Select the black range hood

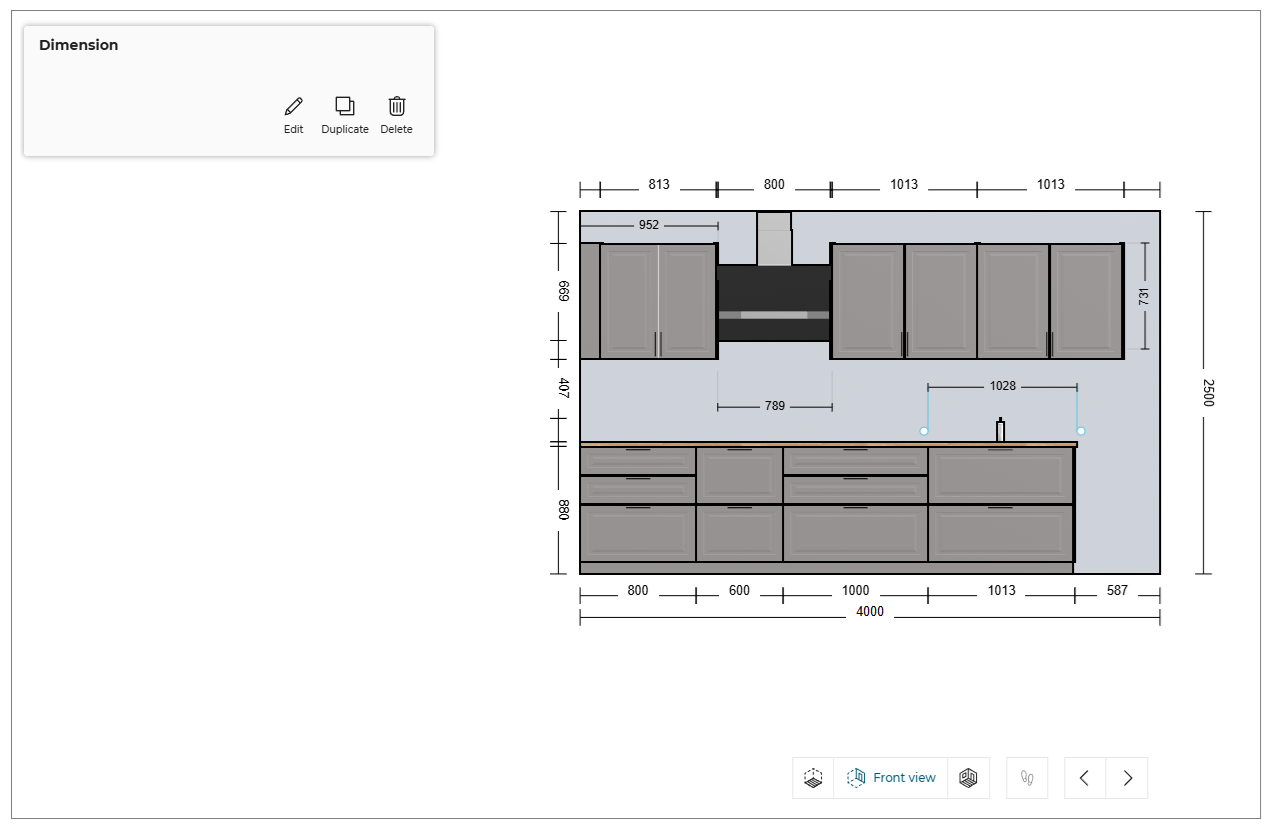coord(774,302)
